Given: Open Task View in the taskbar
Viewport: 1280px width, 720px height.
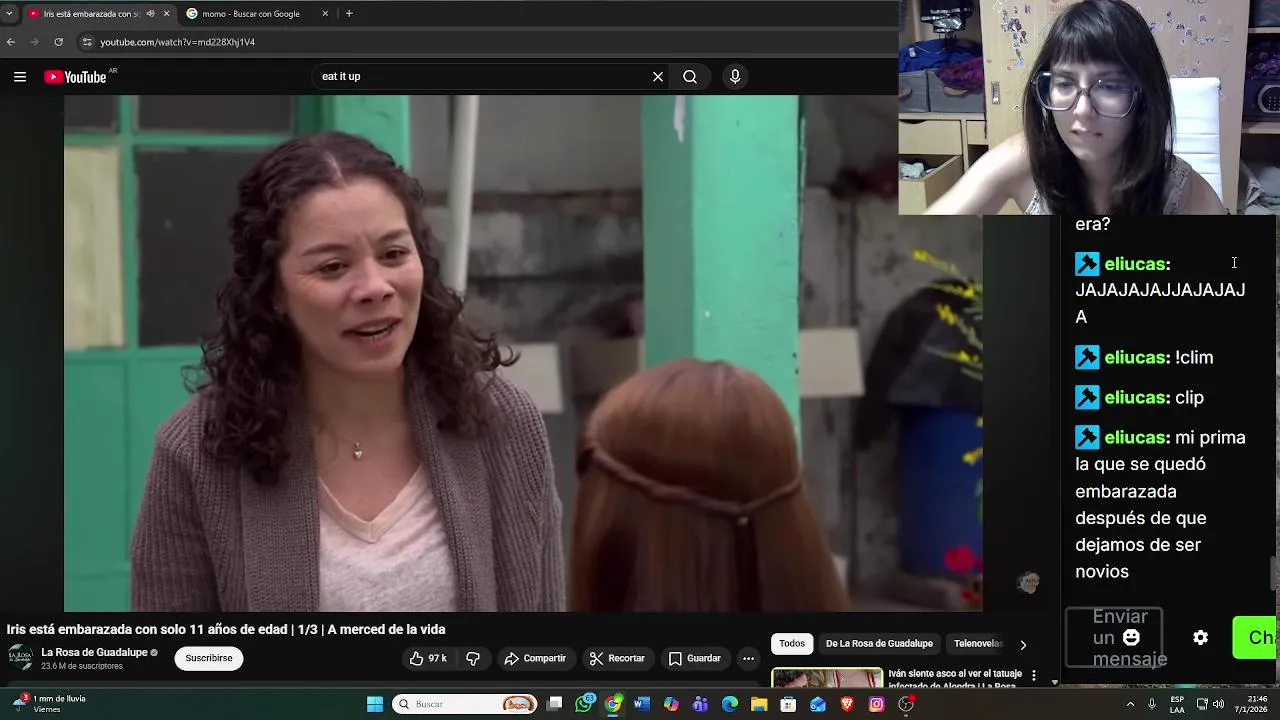Looking at the screenshot, I should coord(555,704).
